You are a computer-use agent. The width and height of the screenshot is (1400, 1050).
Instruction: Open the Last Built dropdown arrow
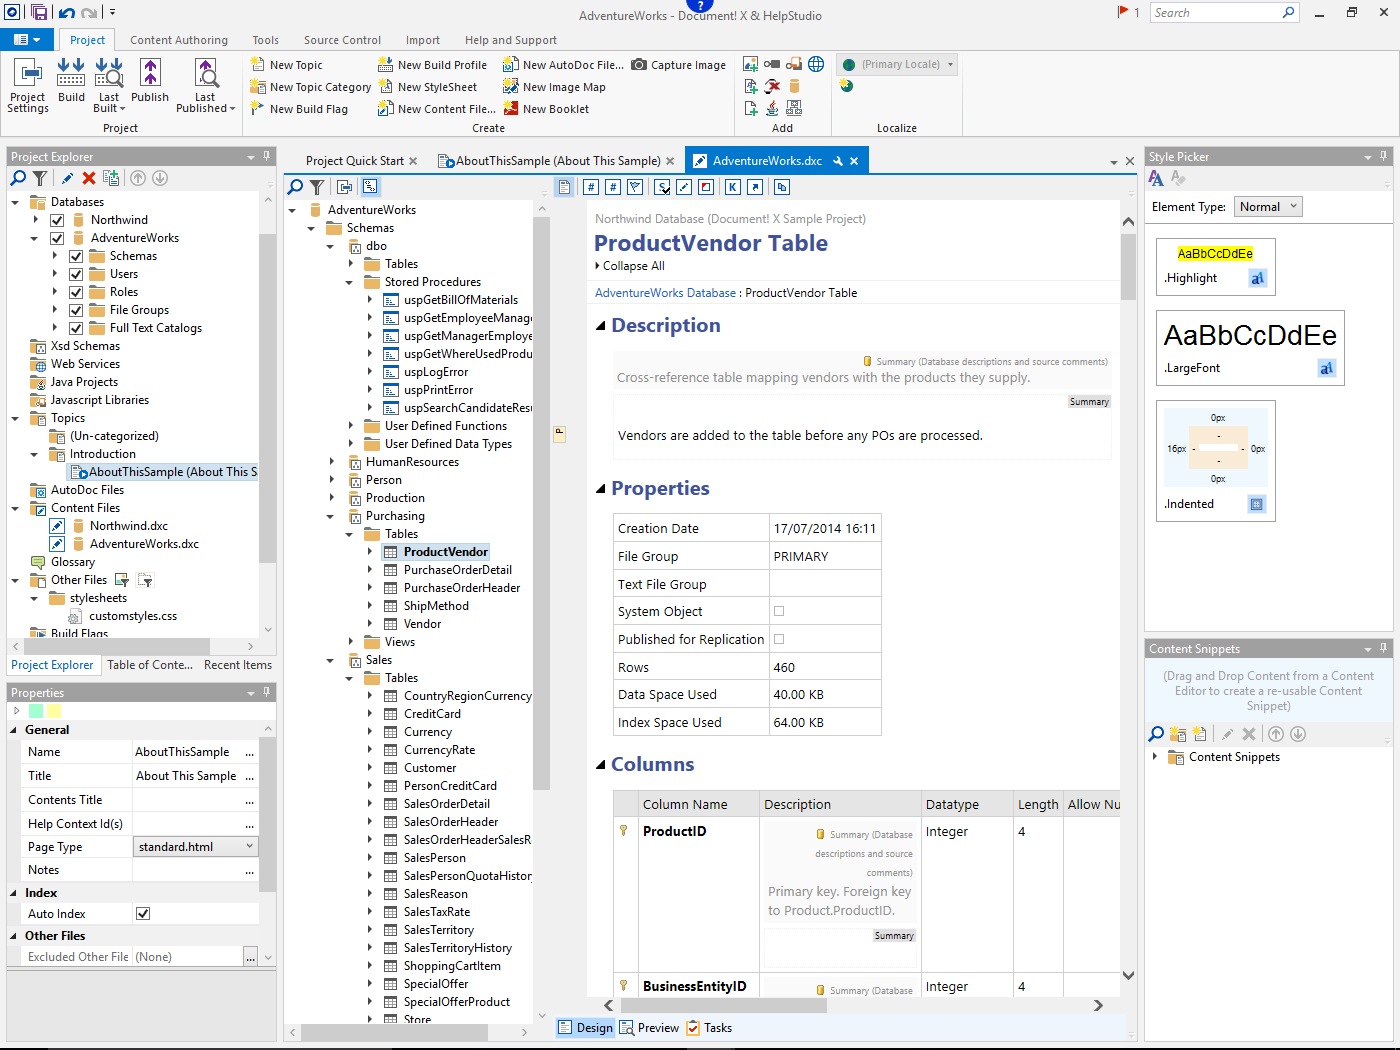[122, 109]
